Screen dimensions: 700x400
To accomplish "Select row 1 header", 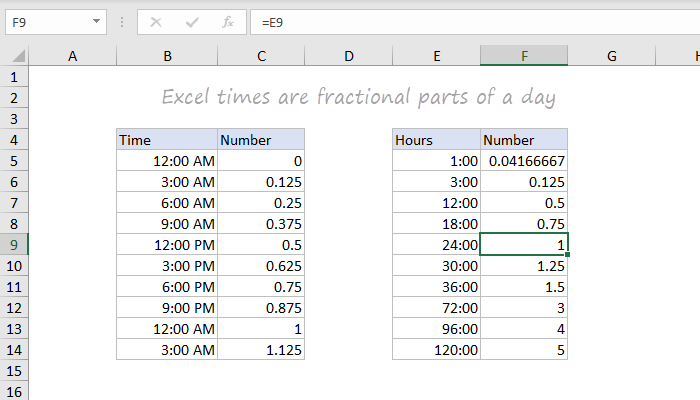I will (x=14, y=77).
